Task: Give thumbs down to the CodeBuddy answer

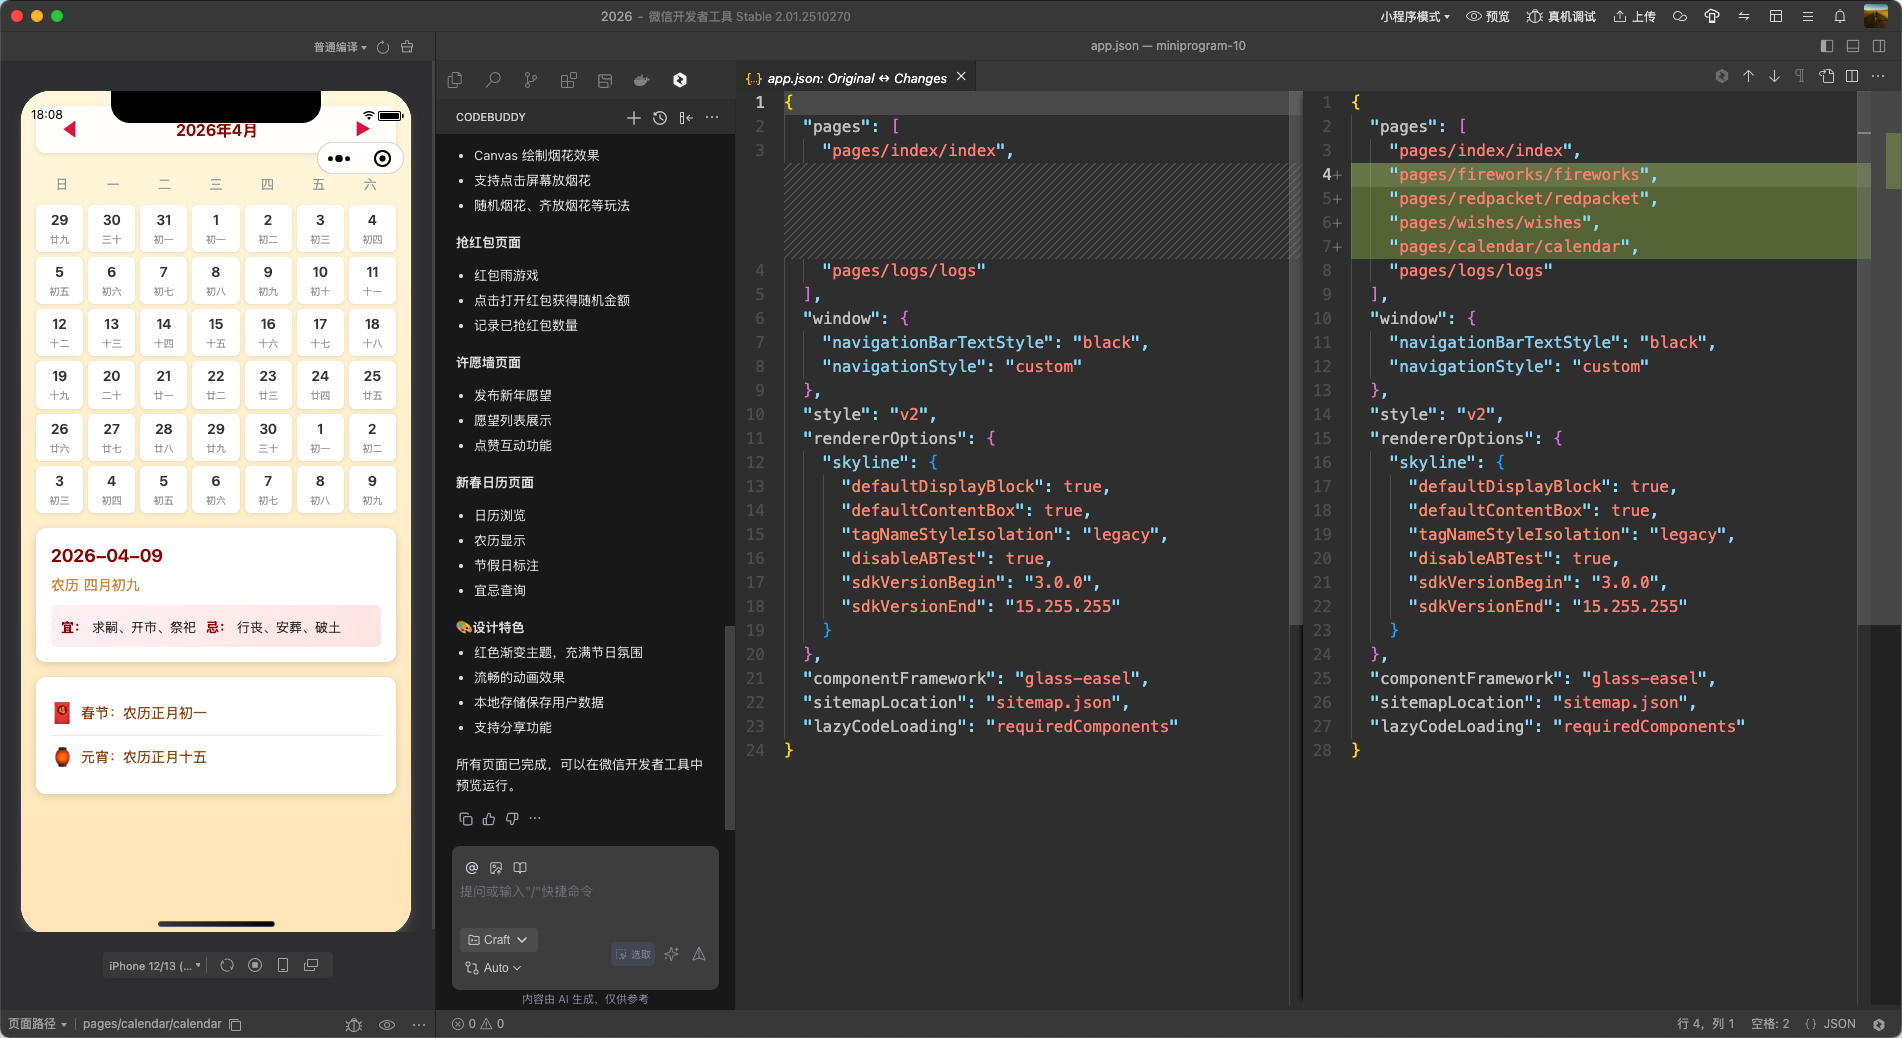Action: click(x=512, y=819)
